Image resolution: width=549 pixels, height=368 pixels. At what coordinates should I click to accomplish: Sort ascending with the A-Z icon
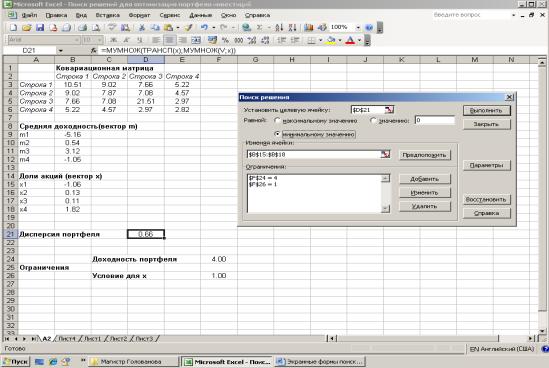[x=279, y=27]
